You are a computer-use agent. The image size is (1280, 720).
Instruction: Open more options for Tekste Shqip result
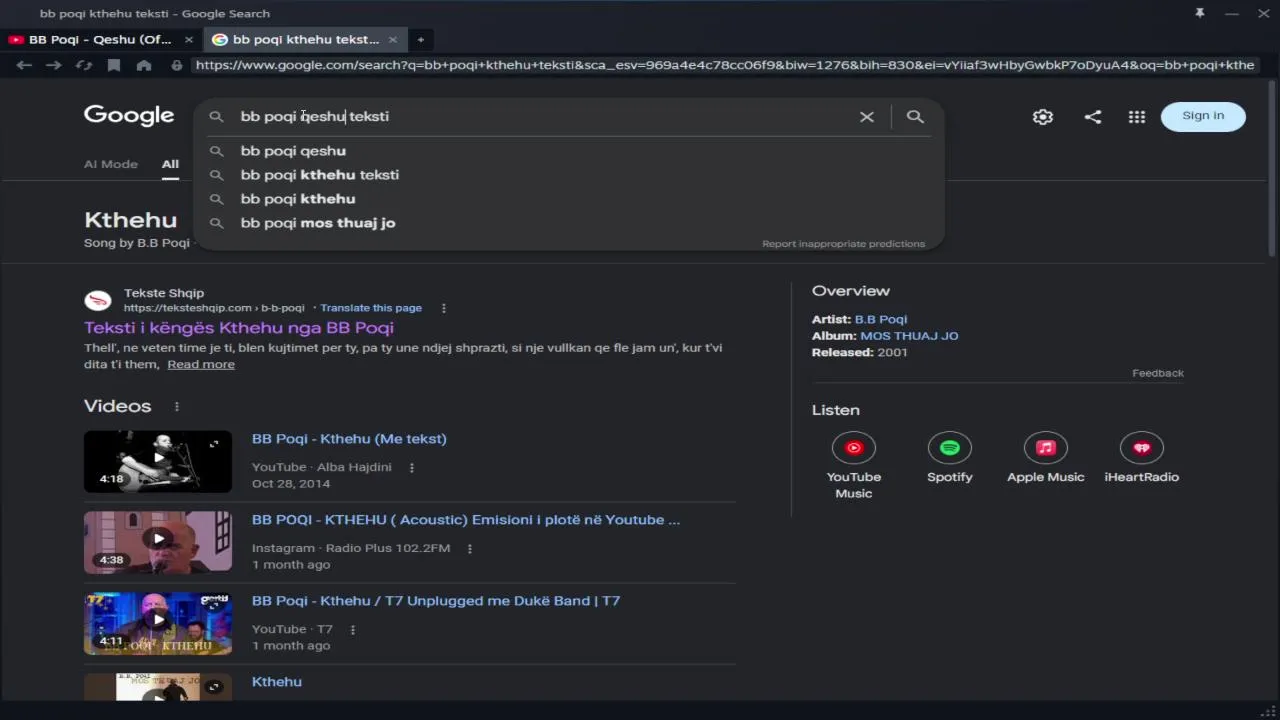point(444,308)
